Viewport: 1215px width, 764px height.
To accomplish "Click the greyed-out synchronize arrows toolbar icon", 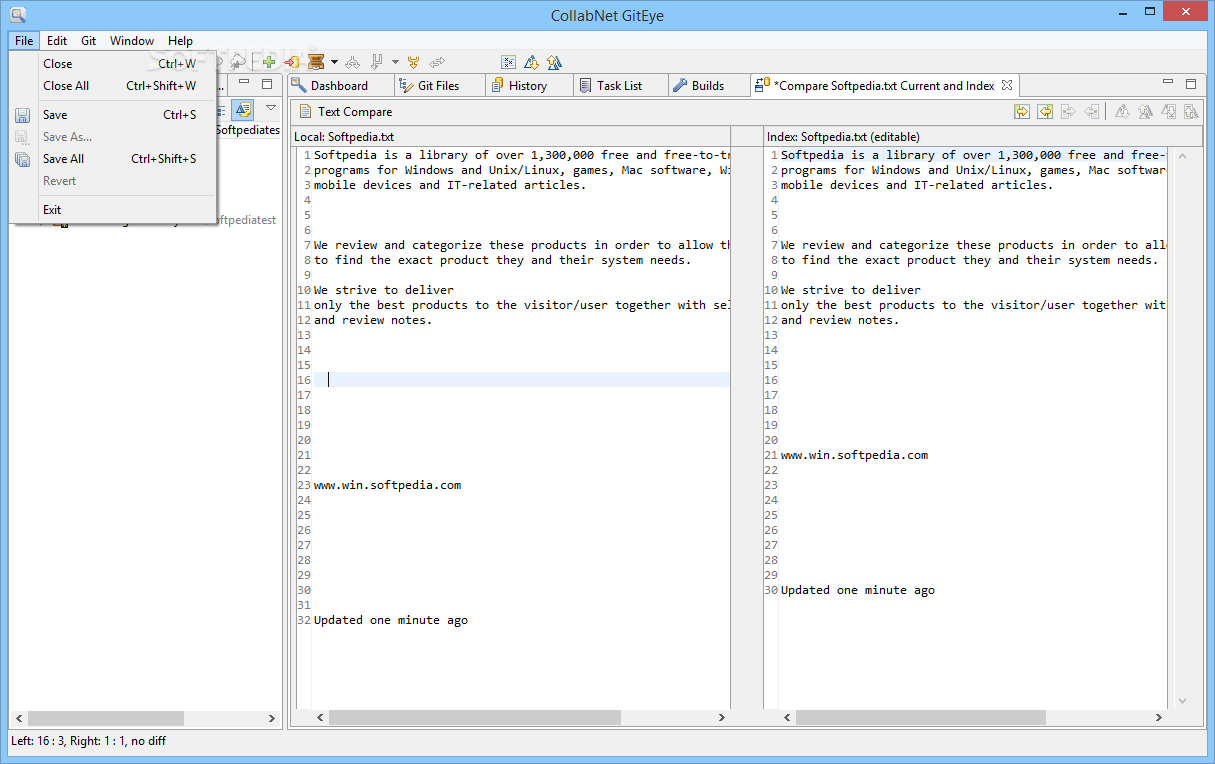I will tap(437, 62).
